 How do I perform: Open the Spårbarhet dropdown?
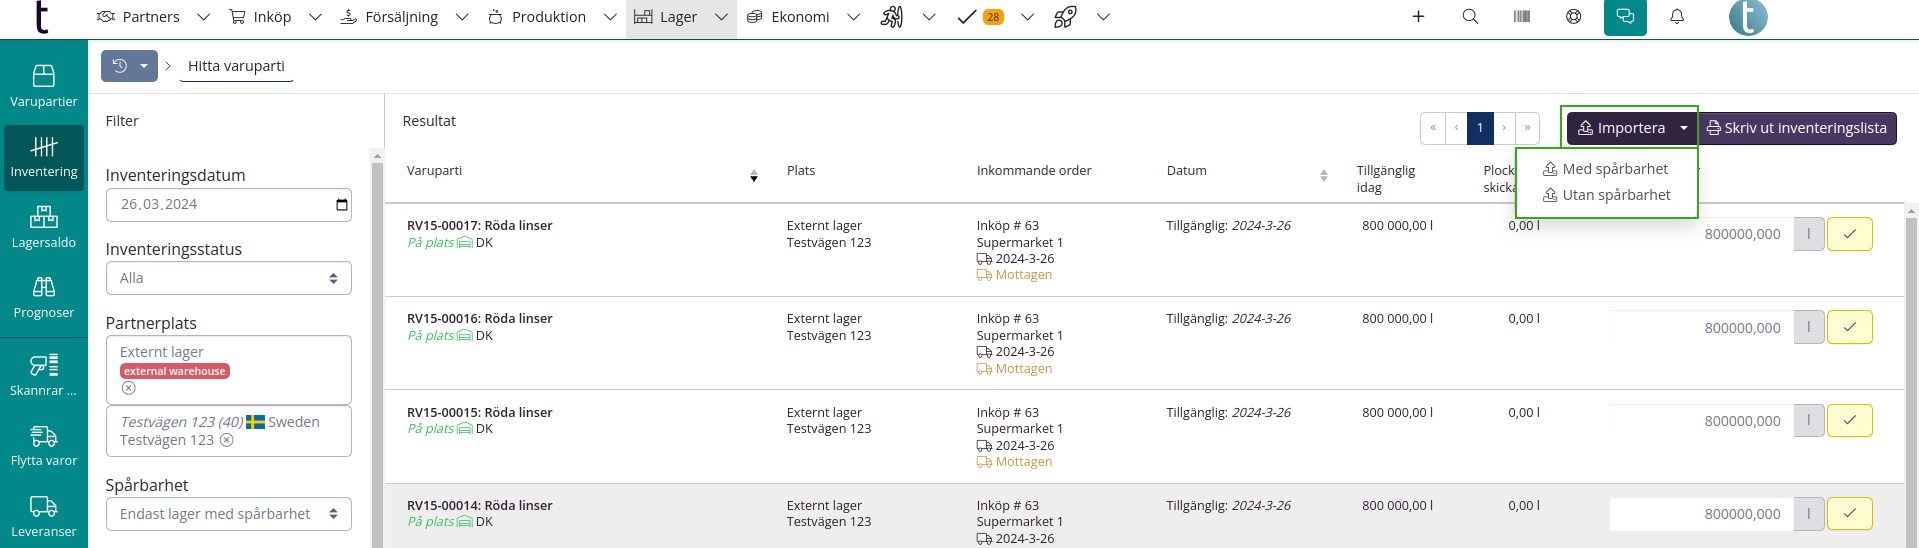tap(228, 514)
